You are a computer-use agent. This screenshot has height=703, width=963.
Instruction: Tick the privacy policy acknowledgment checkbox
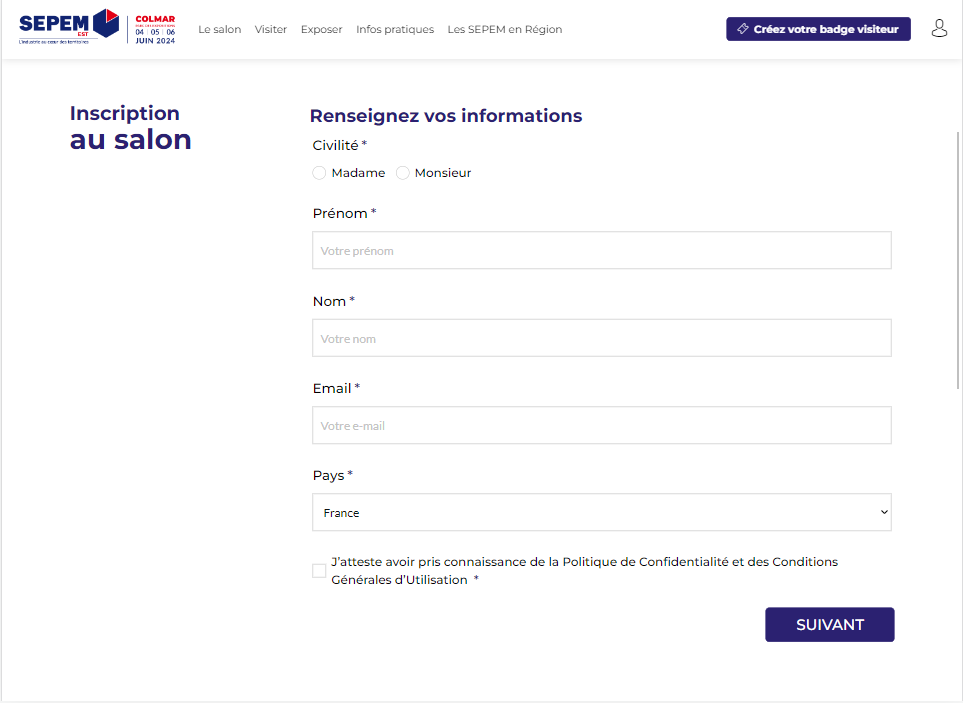[319, 571]
